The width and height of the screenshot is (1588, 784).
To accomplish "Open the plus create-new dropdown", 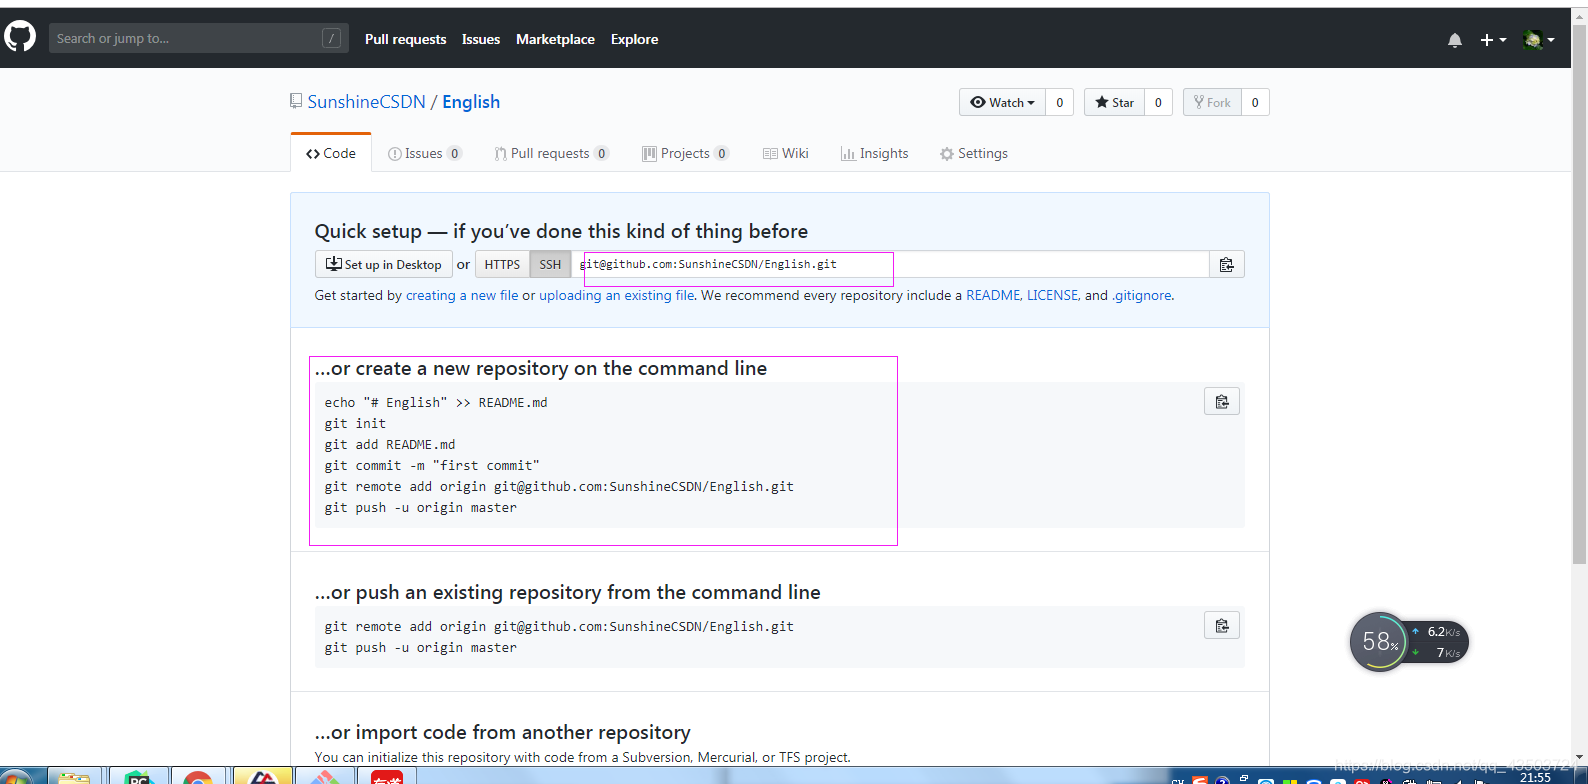I will (1493, 40).
